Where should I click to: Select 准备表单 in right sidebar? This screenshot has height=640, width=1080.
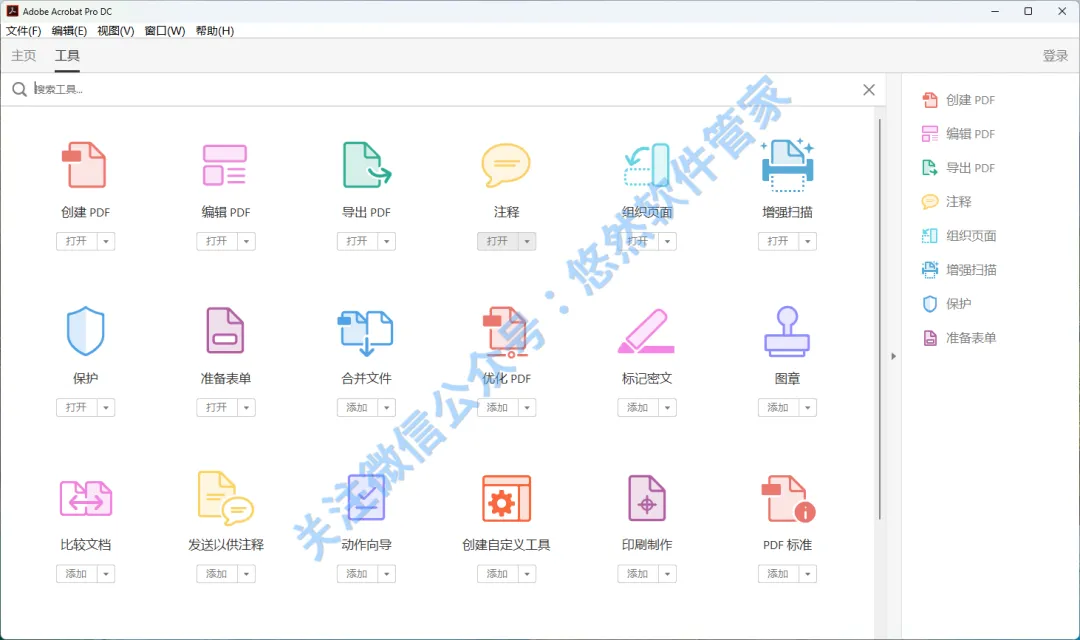point(959,338)
